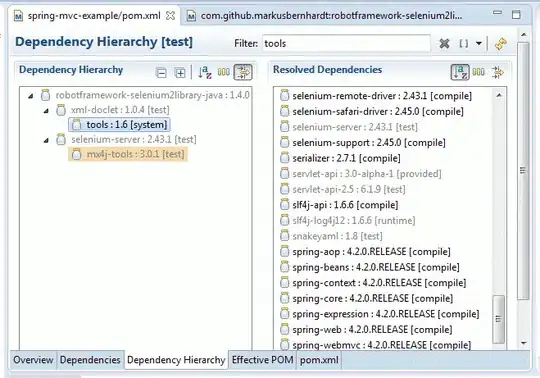Toggle show group ID in Resolved Dependencies

click(478, 72)
